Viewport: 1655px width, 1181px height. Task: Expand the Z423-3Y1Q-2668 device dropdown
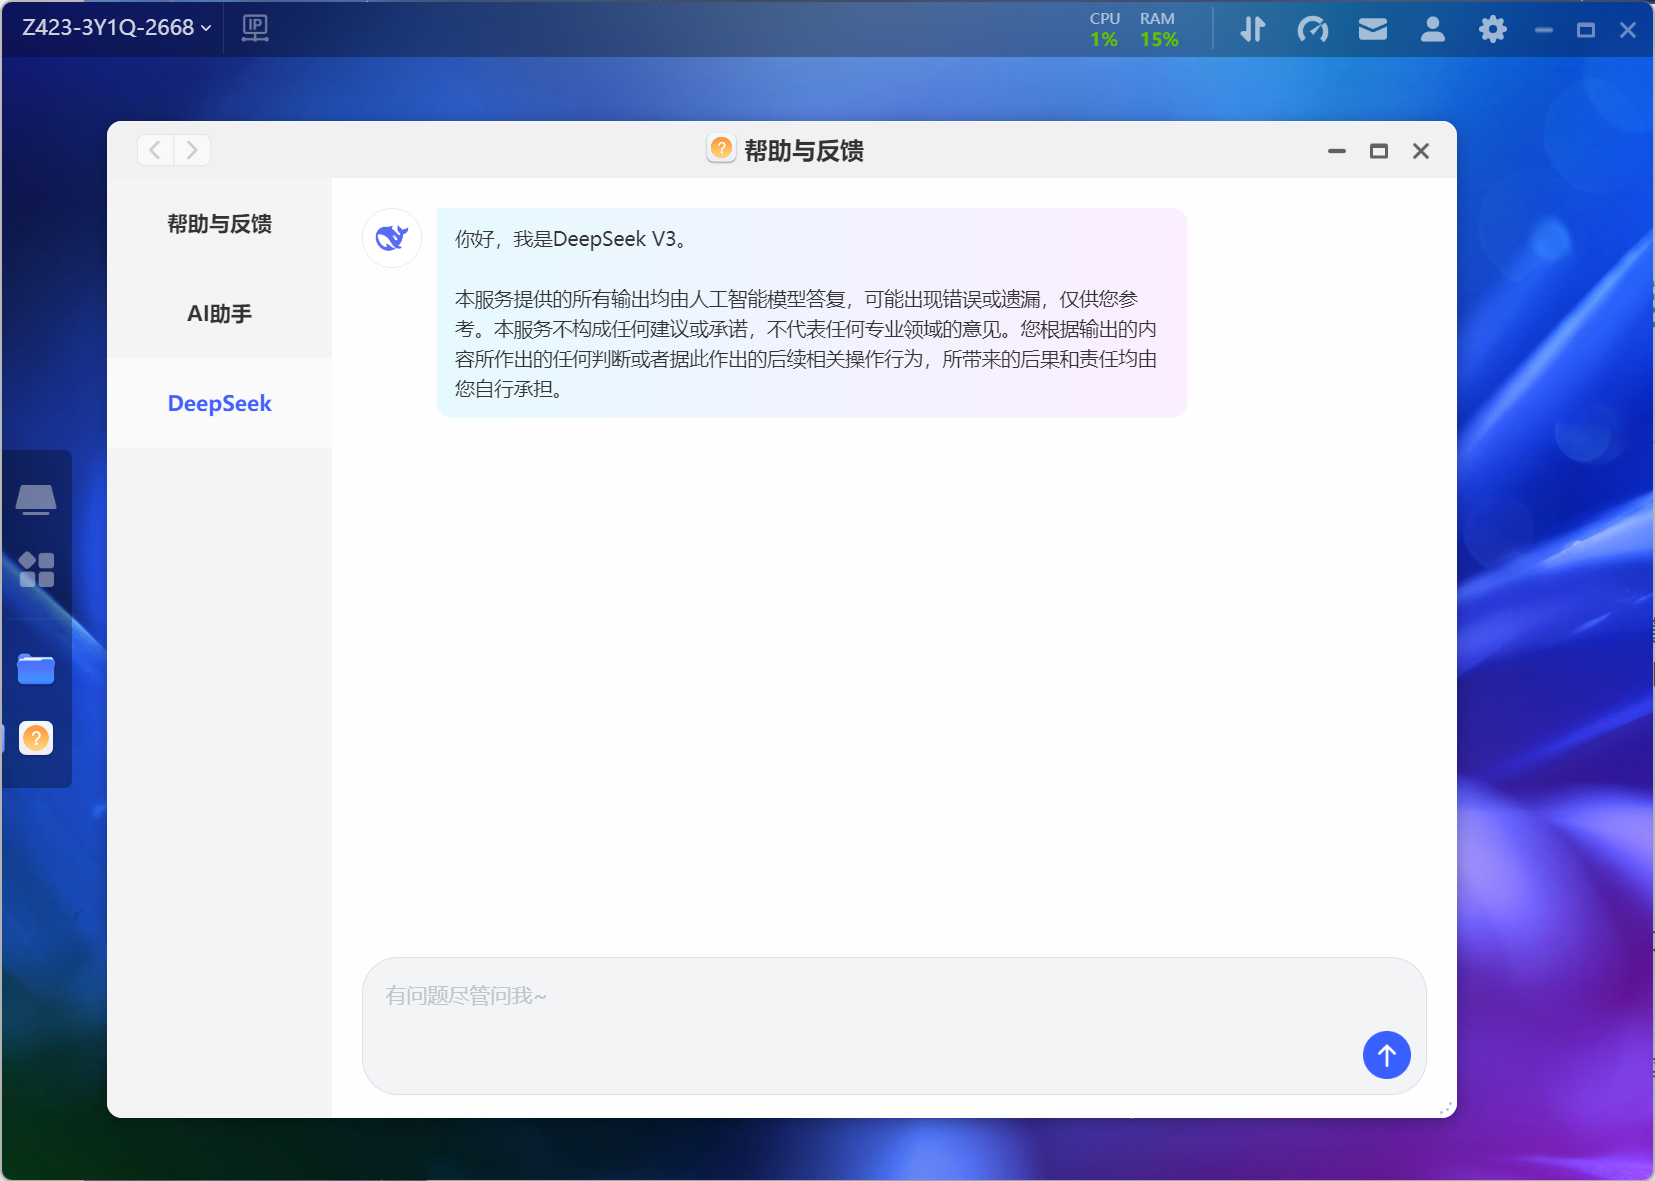pos(117,28)
